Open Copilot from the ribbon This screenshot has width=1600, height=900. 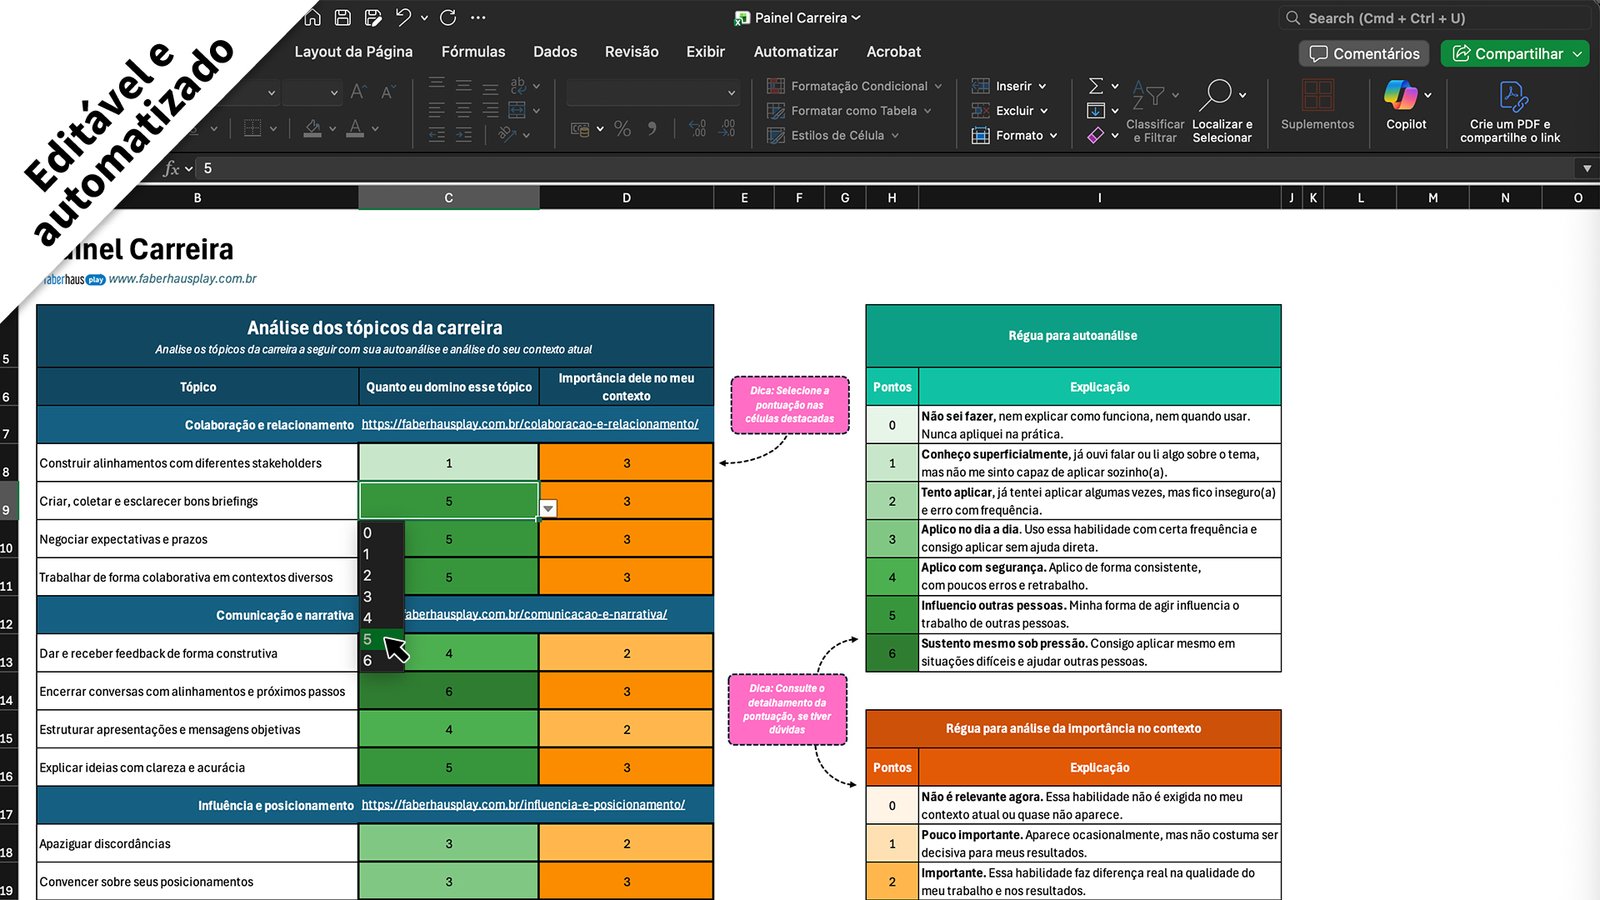(x=1405, y=105)
